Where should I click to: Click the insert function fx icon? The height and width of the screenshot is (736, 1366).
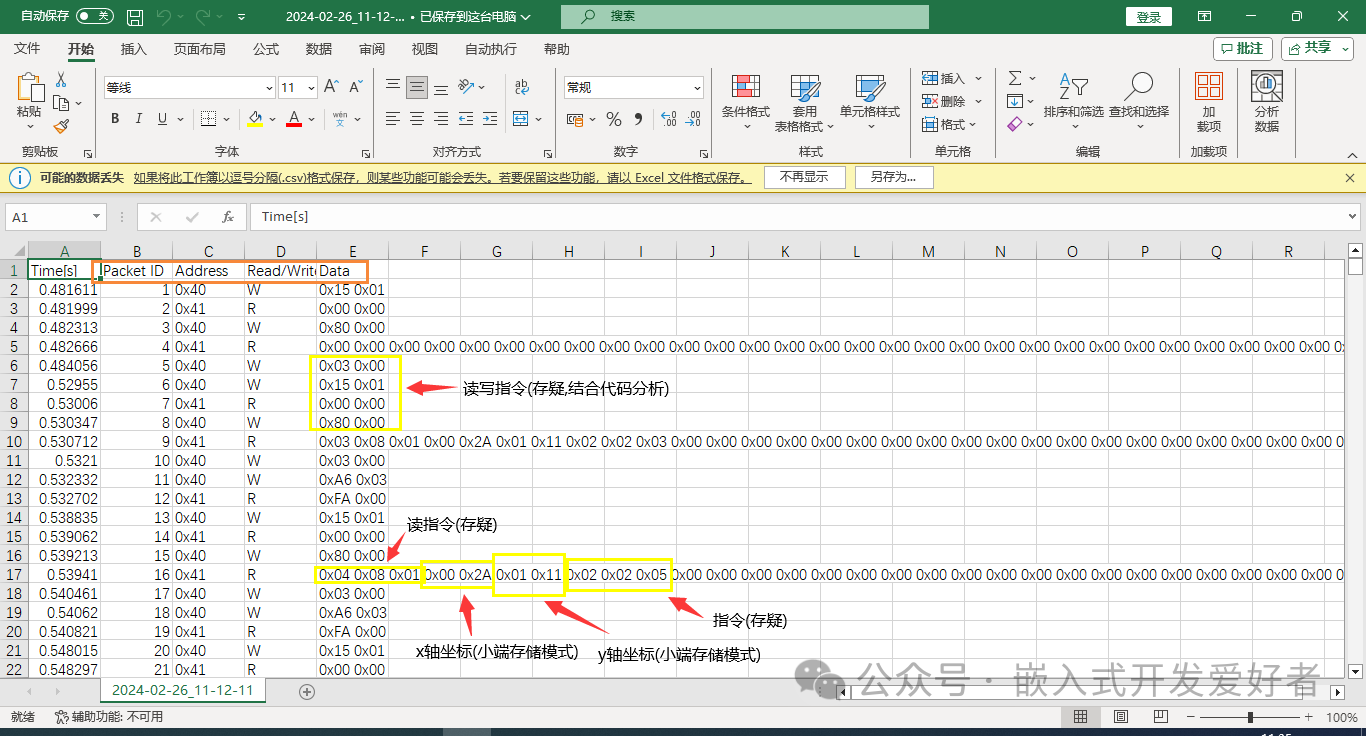(x=227, y=216)
